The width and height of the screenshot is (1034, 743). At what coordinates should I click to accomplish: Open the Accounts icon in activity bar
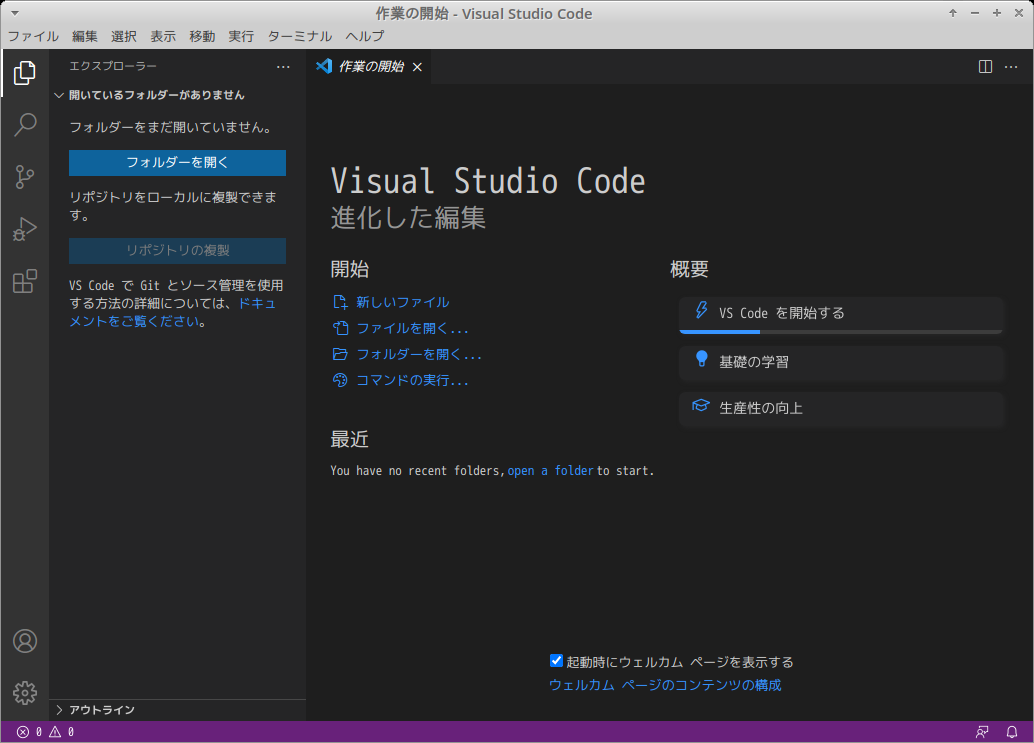(24, 641)
